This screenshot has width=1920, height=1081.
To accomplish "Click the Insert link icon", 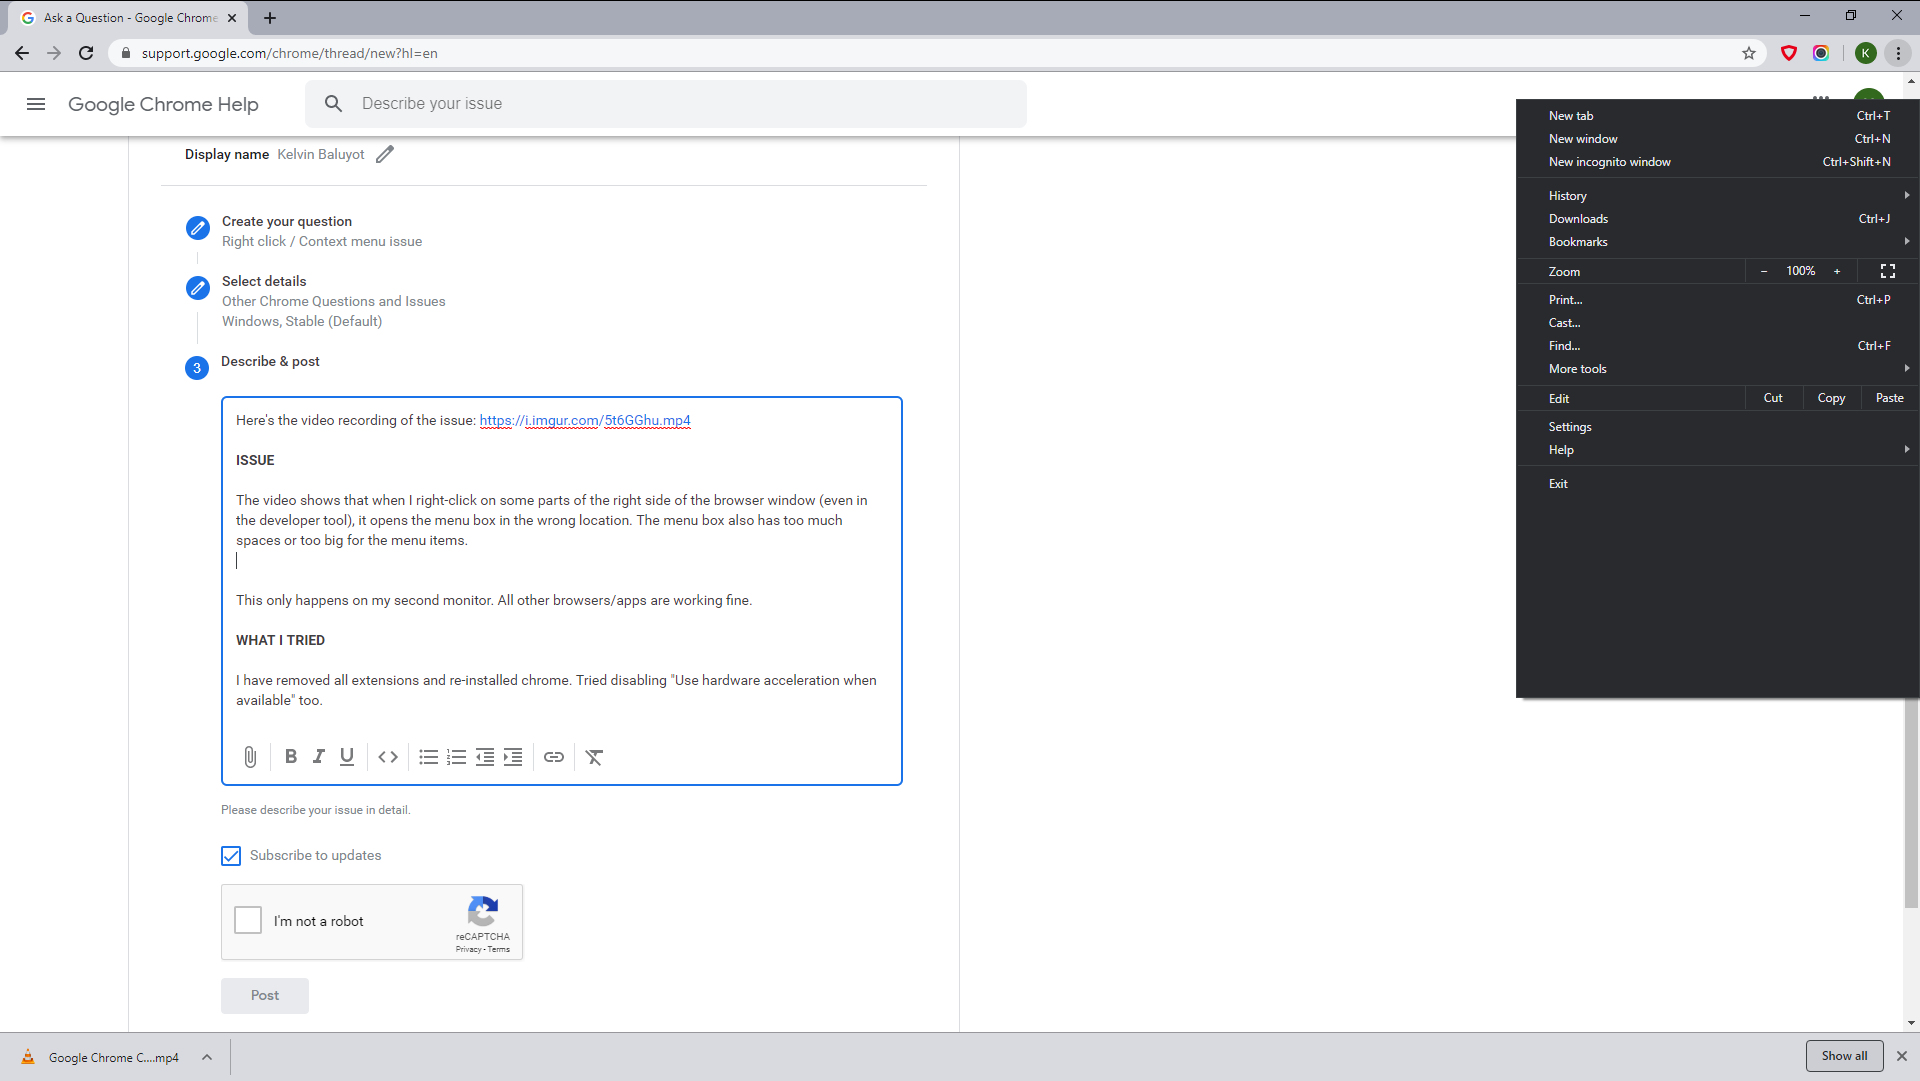I will tap(553, 757).
